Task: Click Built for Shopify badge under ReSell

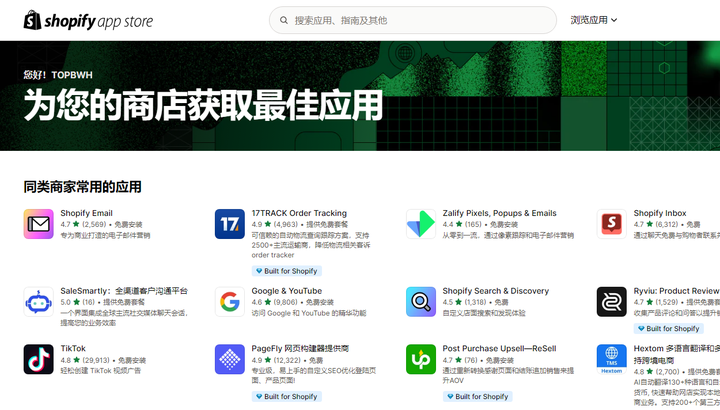Action: point(478,397)
